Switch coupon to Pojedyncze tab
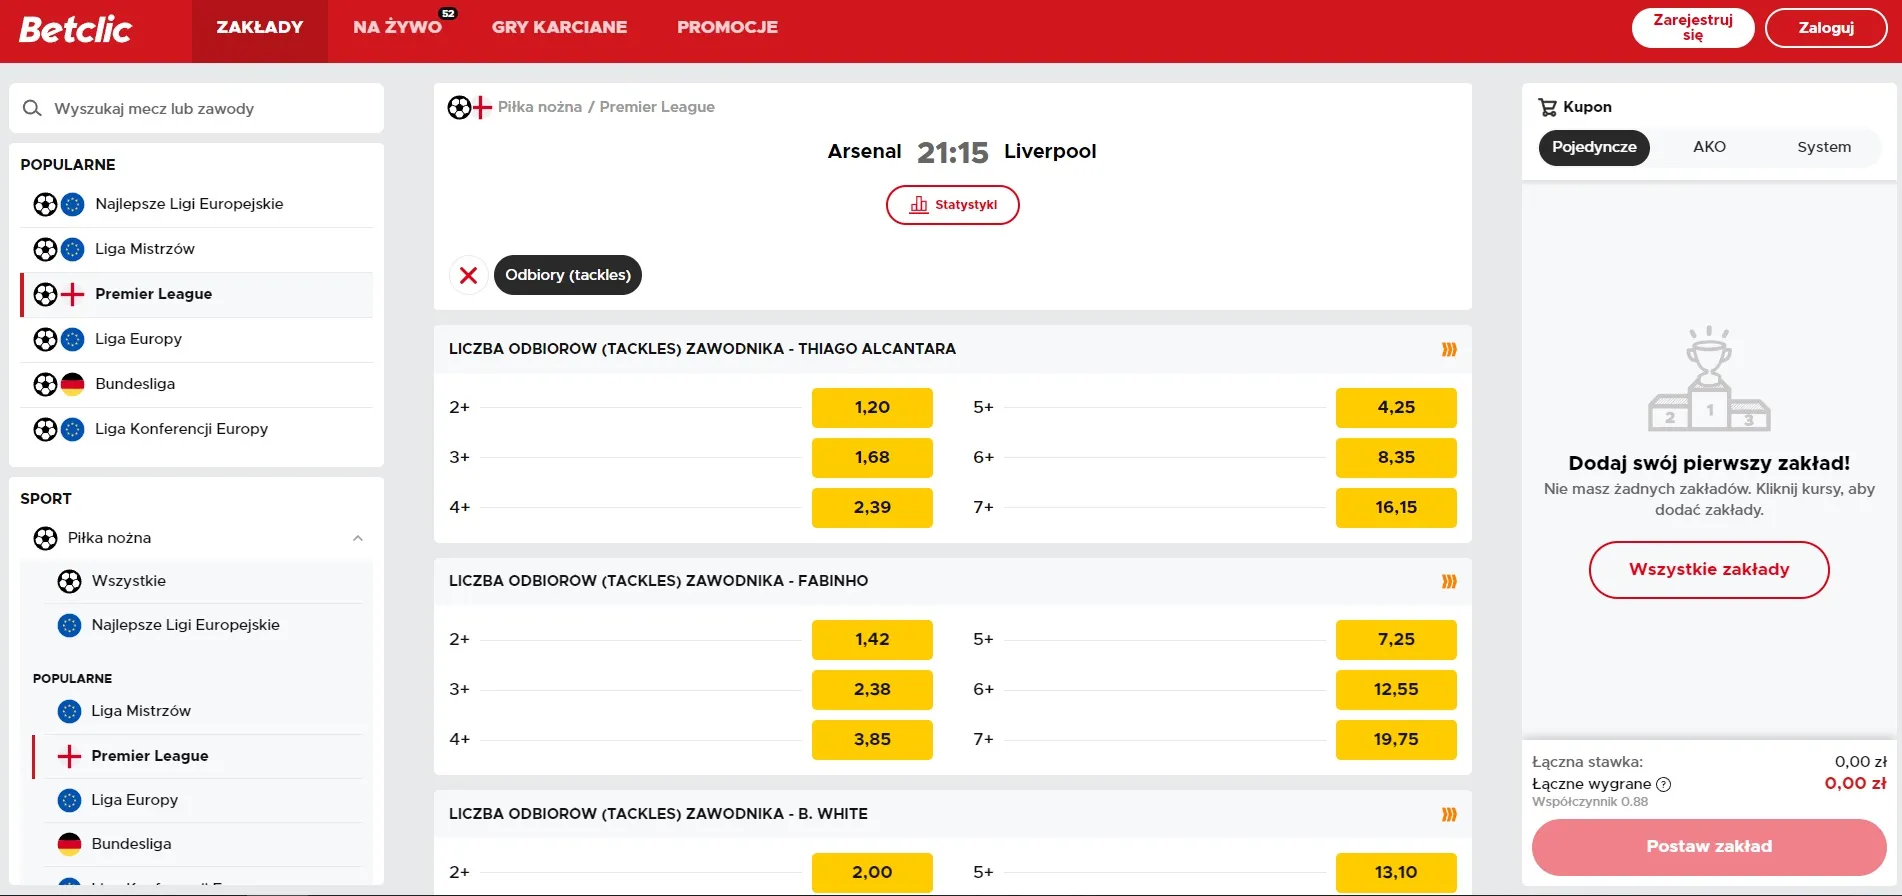Viewport: 1902px width, 896px height. pyautogui.click(x=1594, y=147)
